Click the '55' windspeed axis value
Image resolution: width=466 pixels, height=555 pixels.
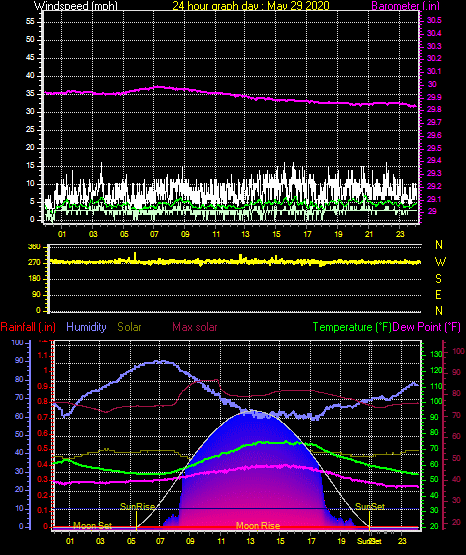click(x=30, y=22)
